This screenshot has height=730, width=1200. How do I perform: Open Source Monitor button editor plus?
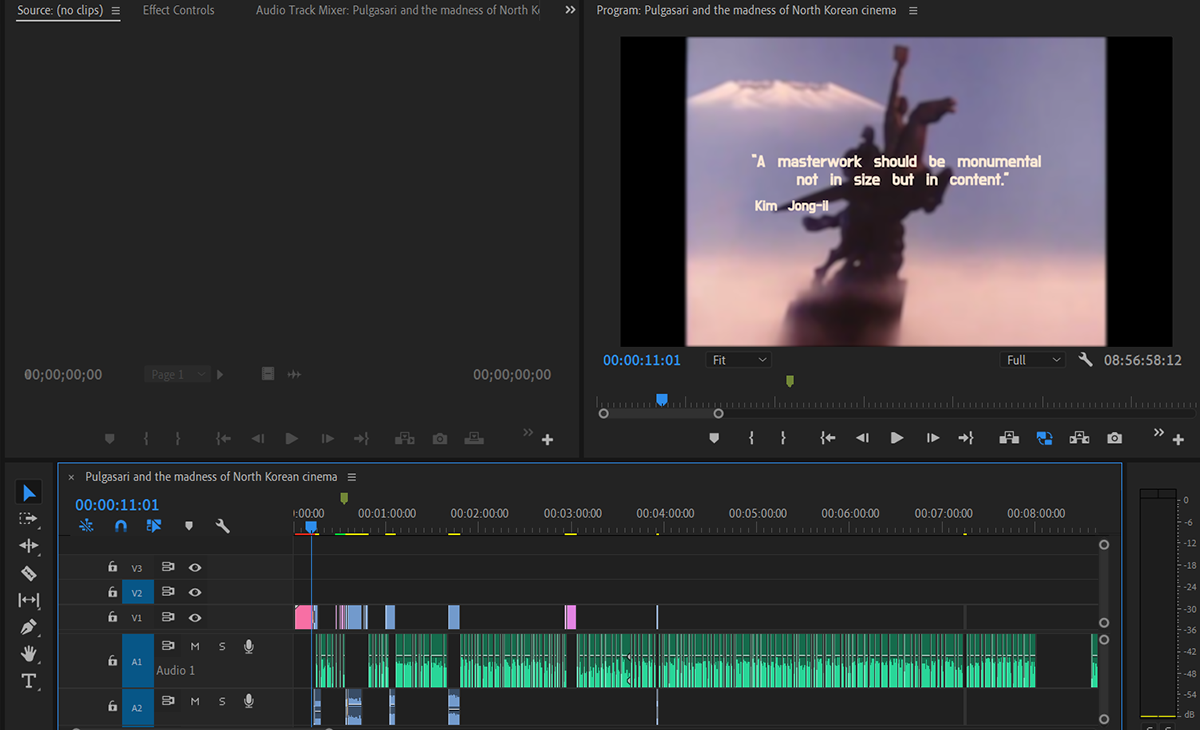(x=547, y=440)
